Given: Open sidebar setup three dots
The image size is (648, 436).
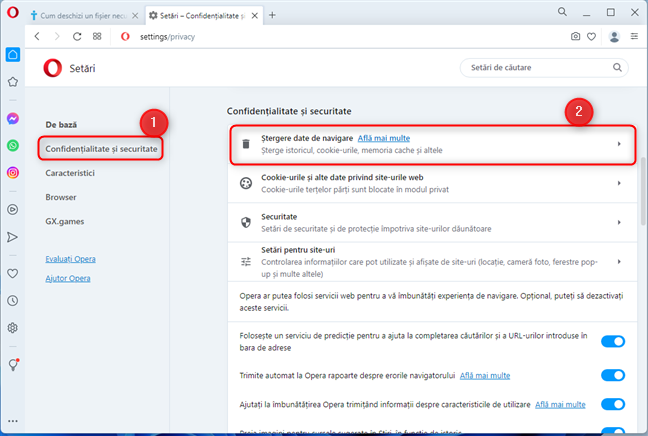Looking at the screenshot, I should click(x=13, y=421).
